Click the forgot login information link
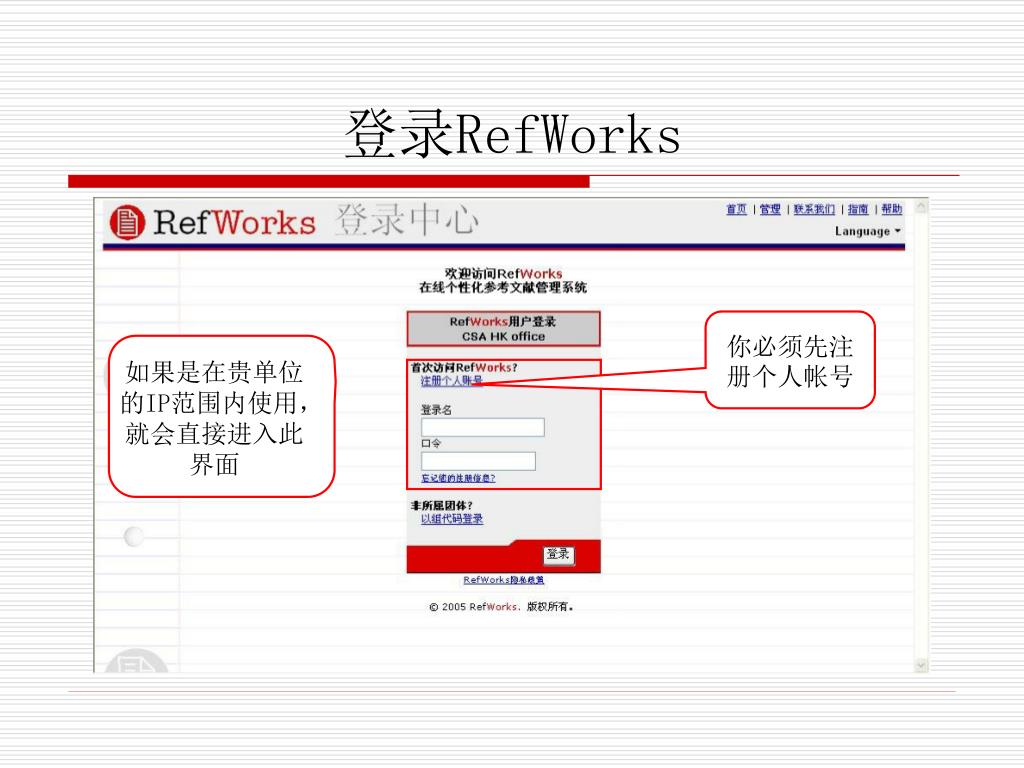1024x768 pixels. coord(458,478)
